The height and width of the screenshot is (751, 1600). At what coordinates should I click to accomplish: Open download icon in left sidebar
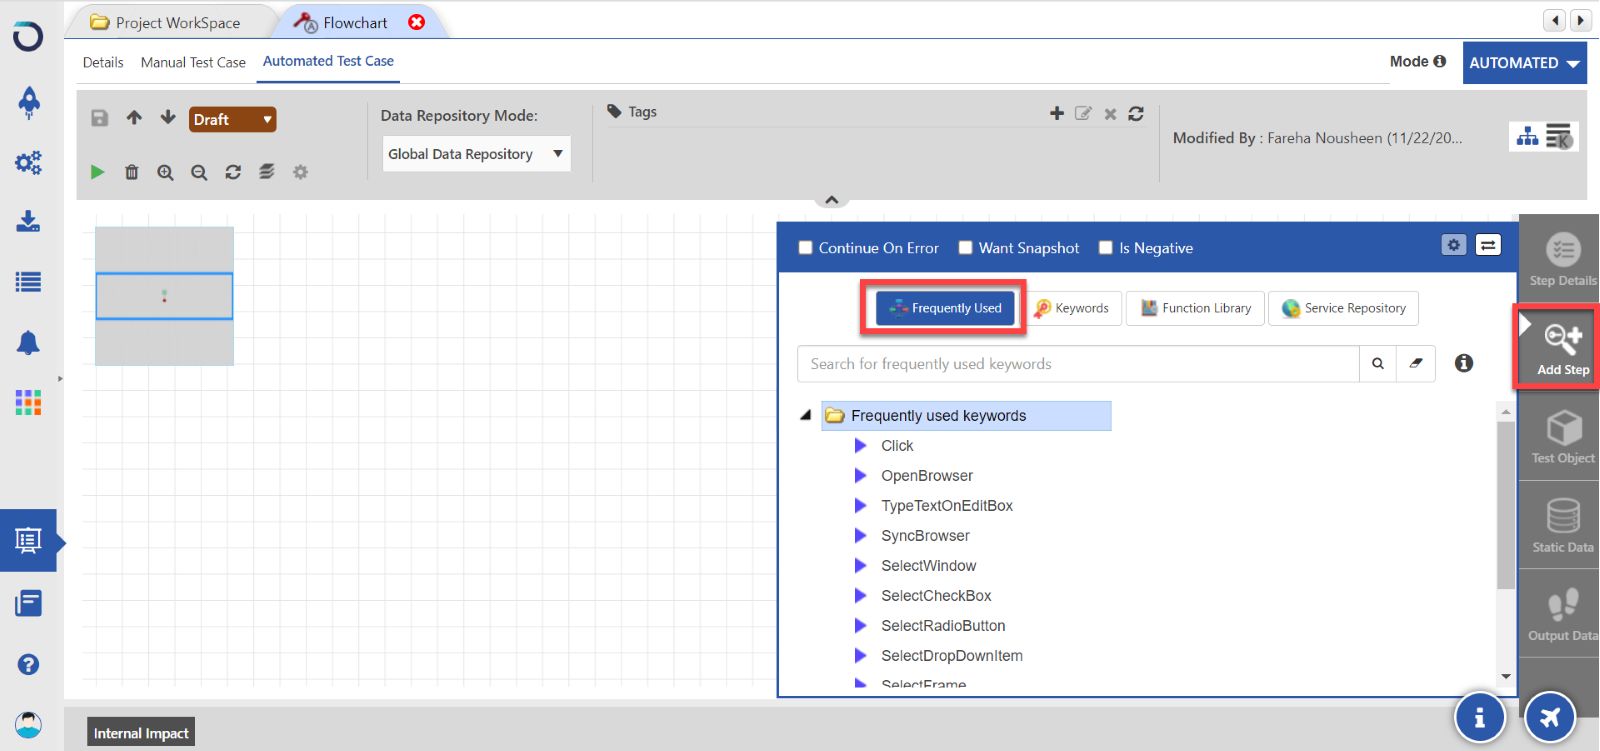tap(28, 221)
